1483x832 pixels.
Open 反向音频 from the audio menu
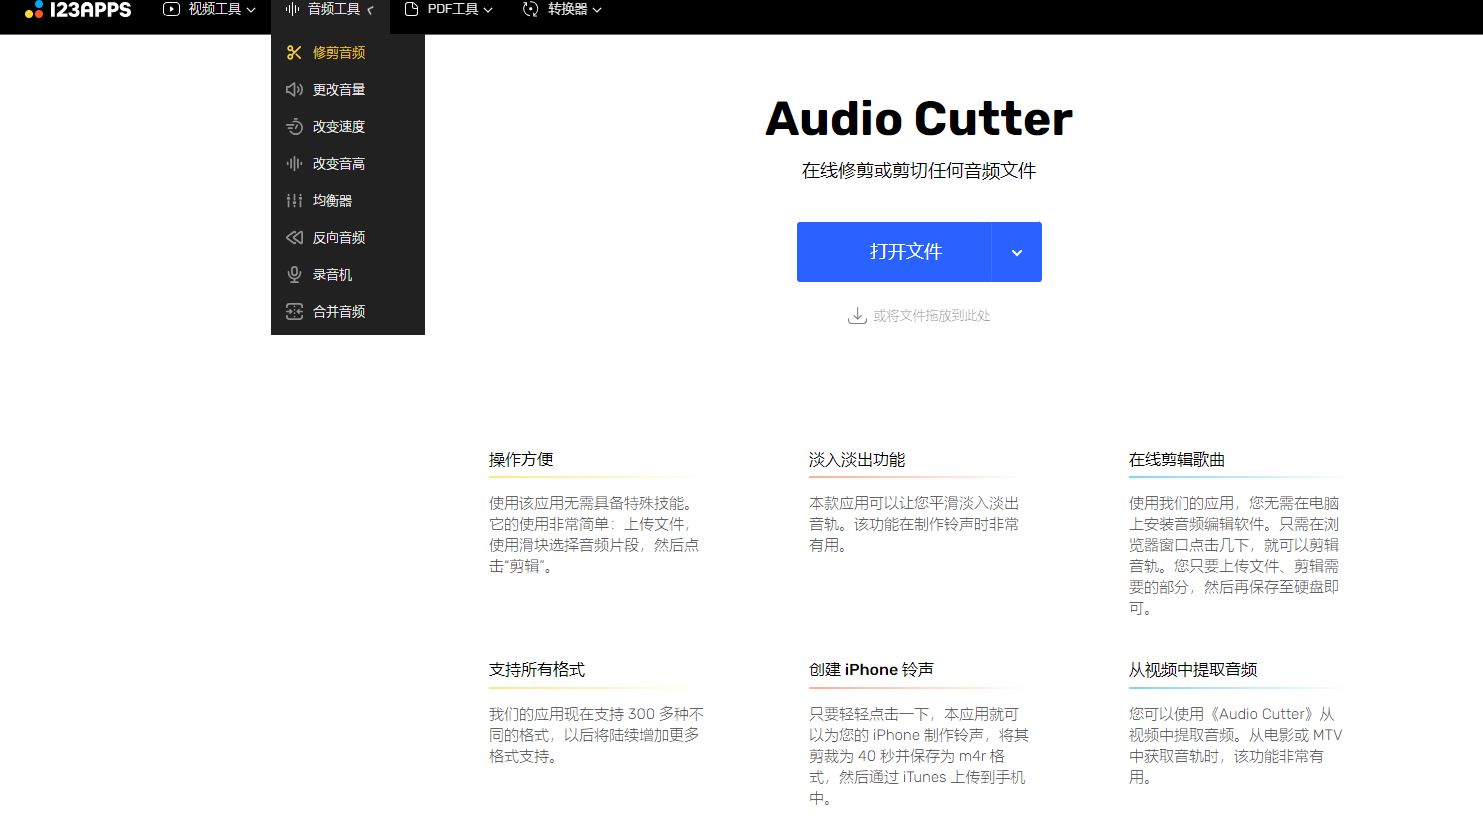[348, 238]
